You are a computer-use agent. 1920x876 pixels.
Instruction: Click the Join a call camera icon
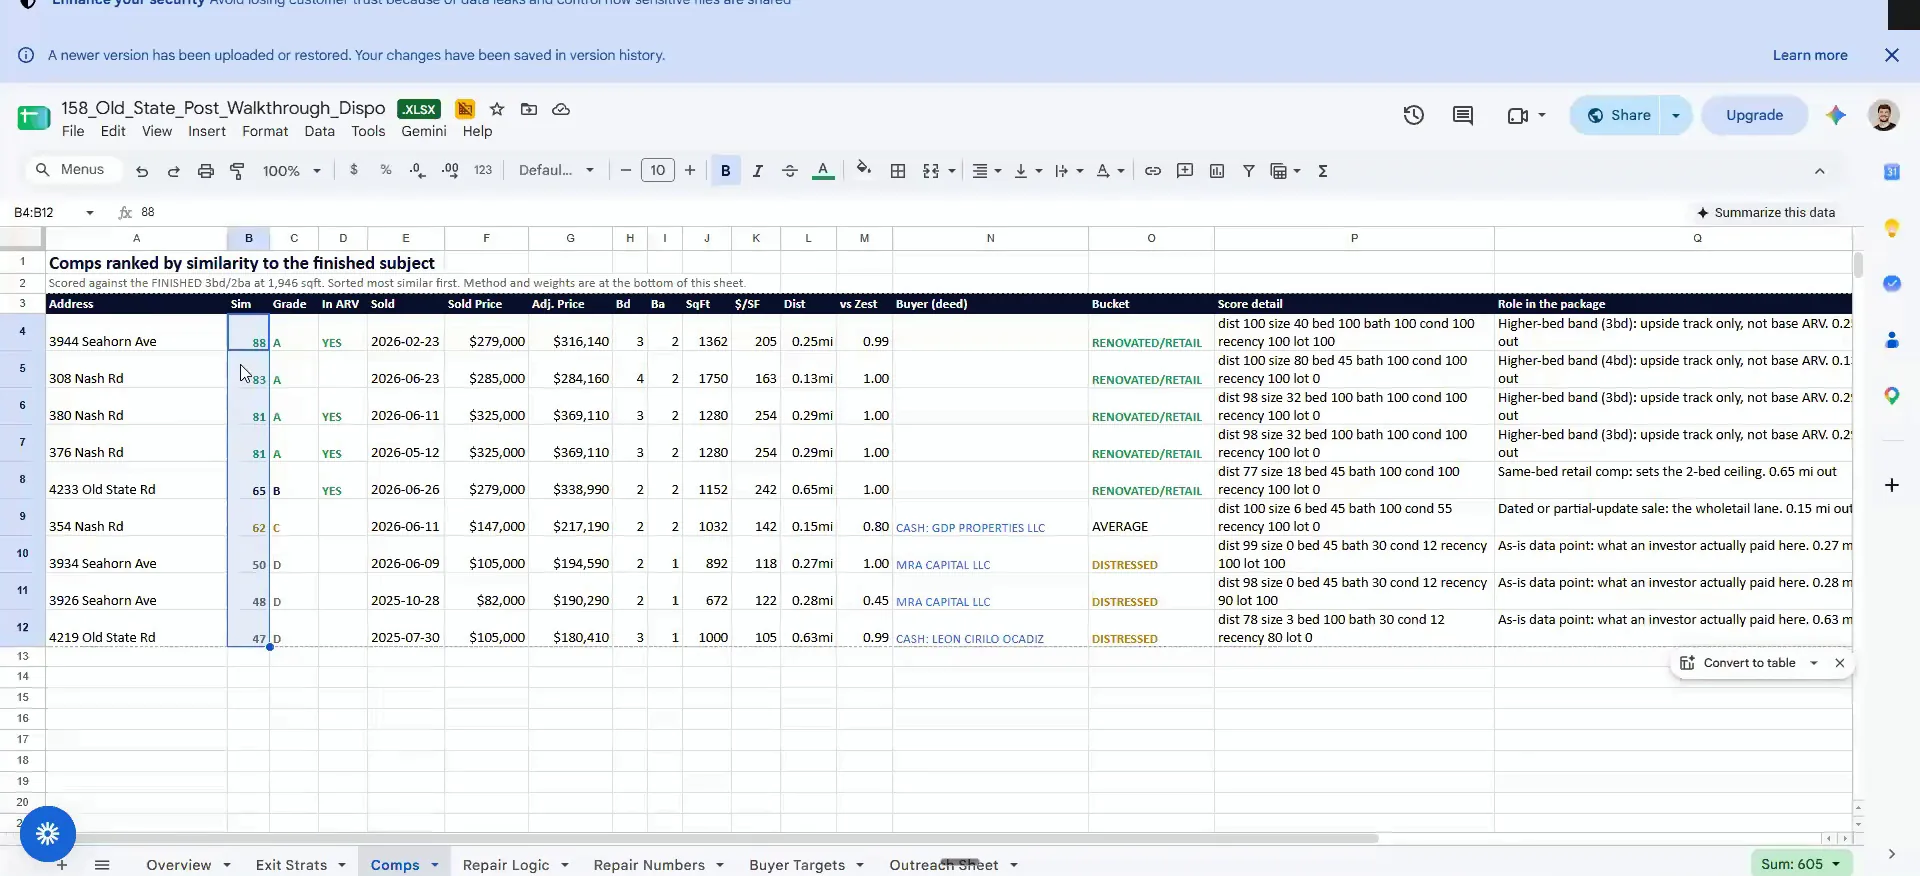click(1518, 115)
